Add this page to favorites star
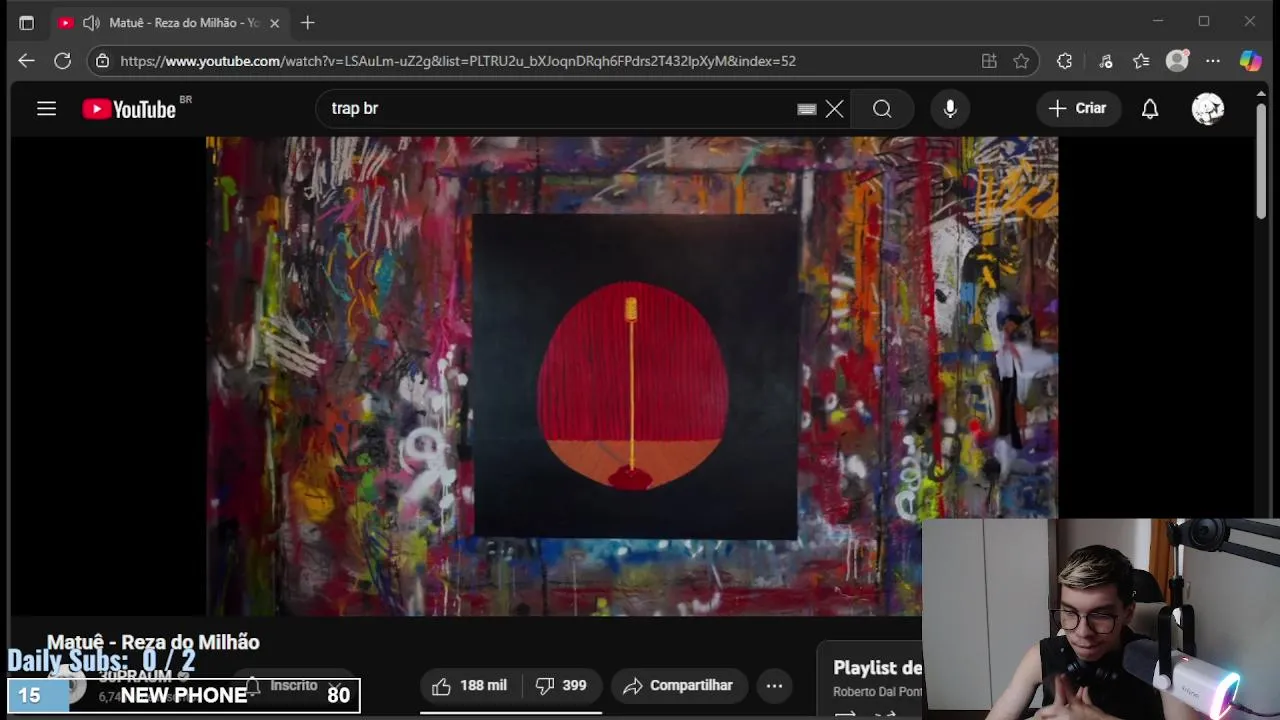The height and width of the screenshot is (720, 1280). coord(1021,61)
